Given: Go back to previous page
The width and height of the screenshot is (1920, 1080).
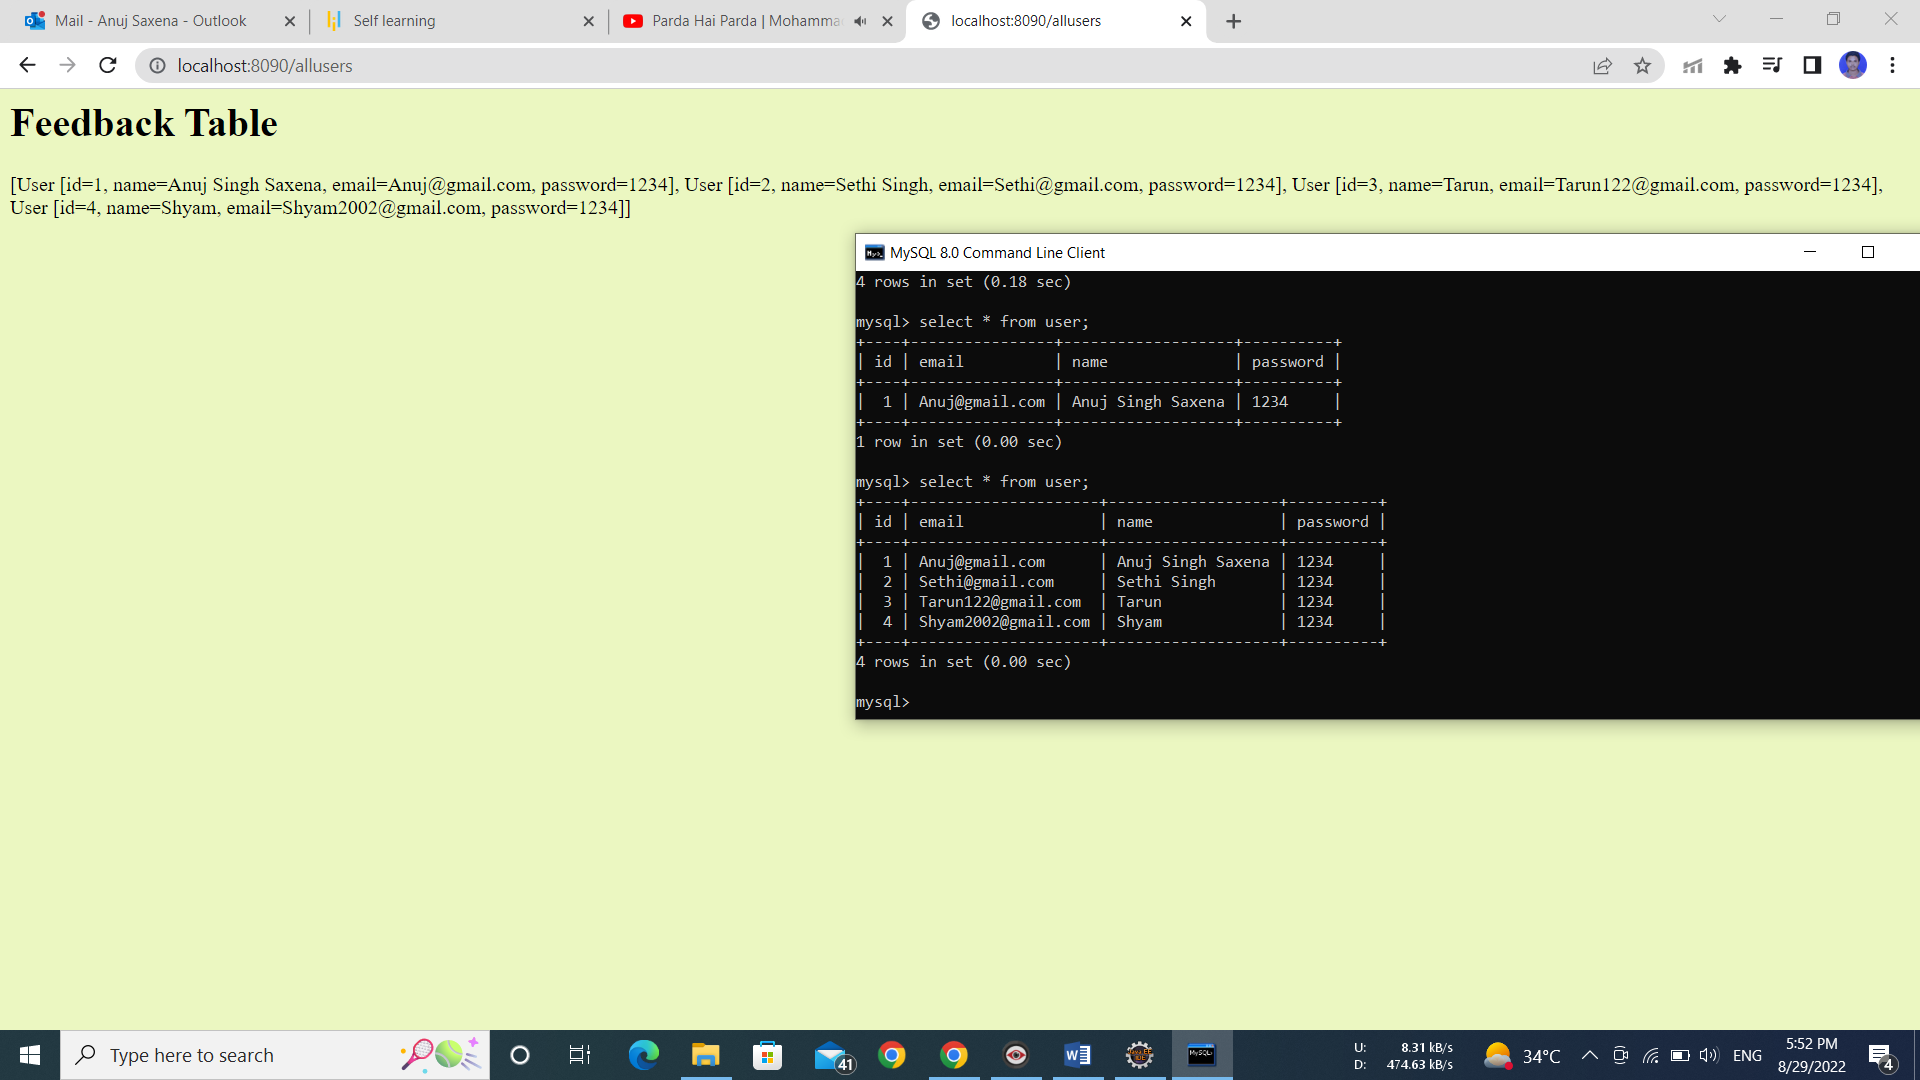Looking at the screenshot, I should click(27, 65).
